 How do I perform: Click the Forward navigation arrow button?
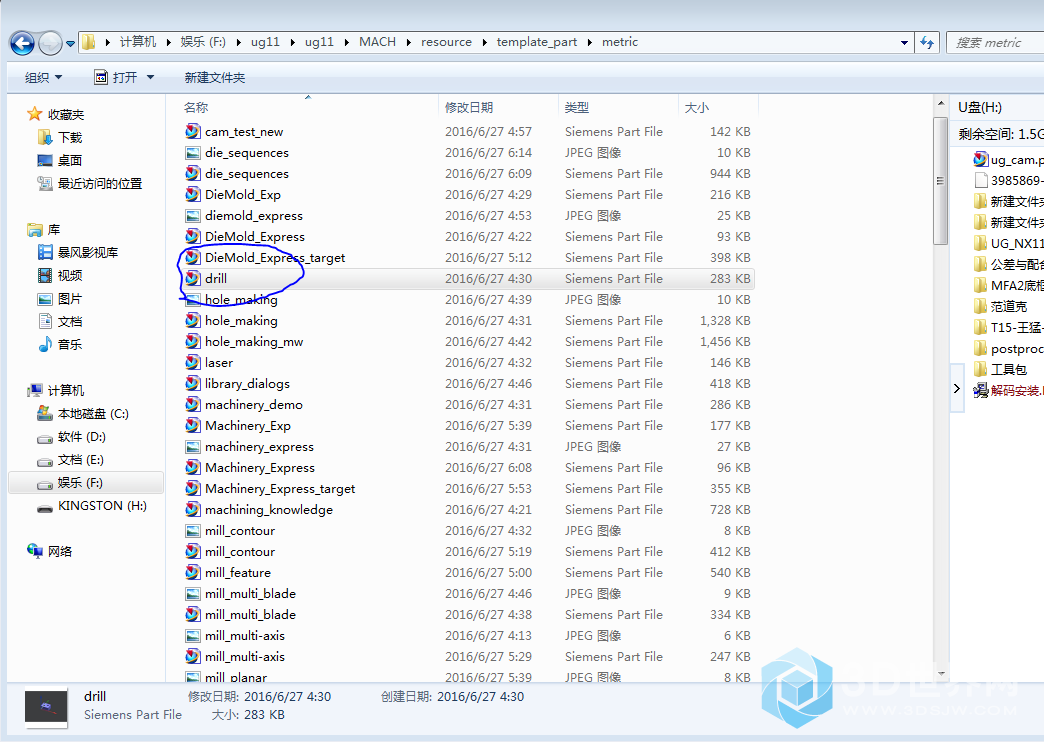click(50, 43)
